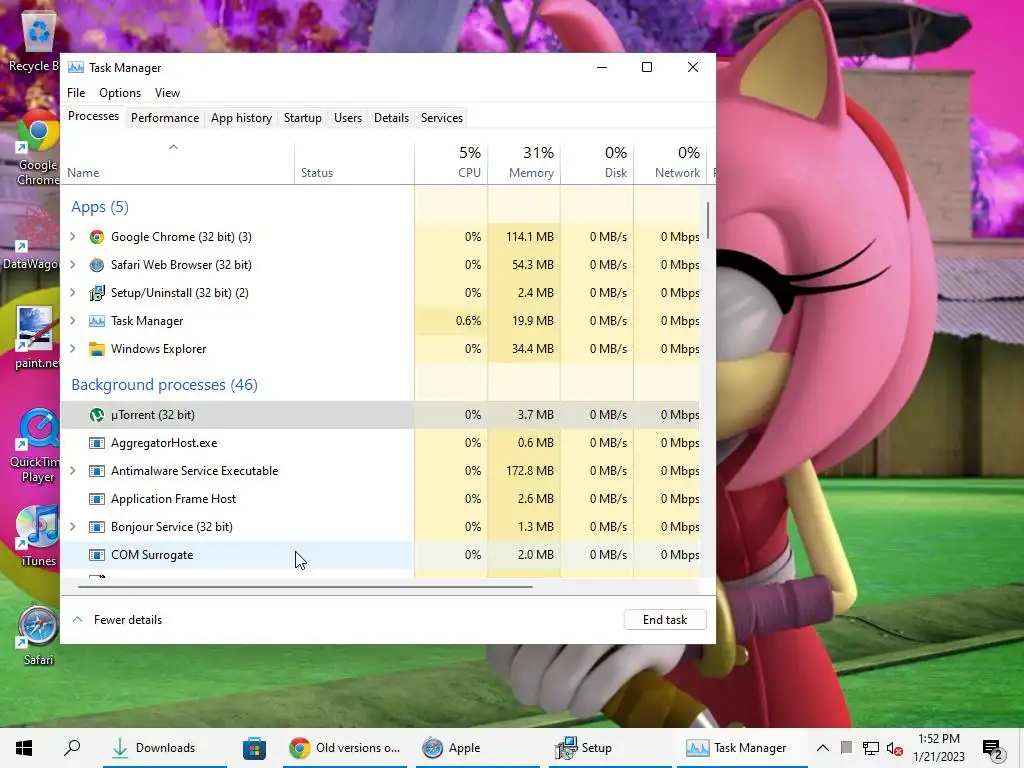Open the Windows Start menu

click(24, 748)
